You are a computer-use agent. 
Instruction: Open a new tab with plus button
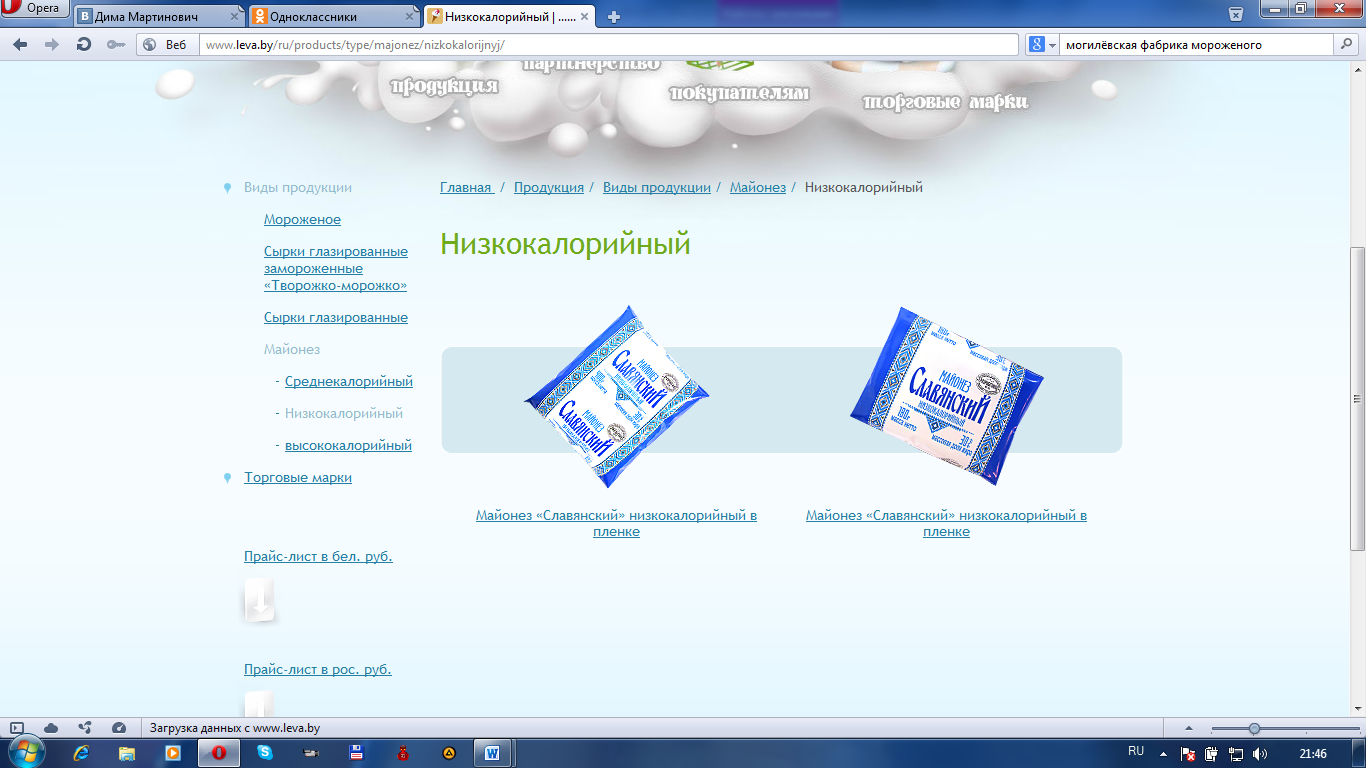tap(614, 17)
